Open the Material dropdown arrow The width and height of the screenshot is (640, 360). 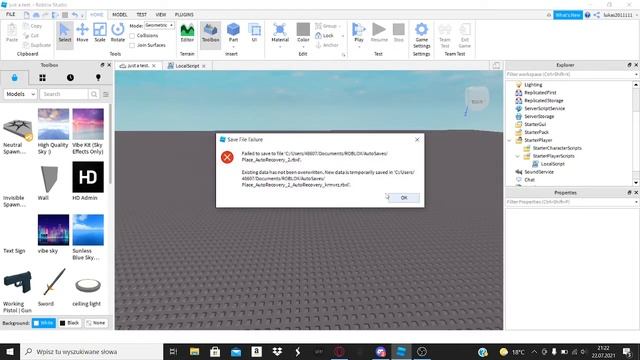point(280,47)
